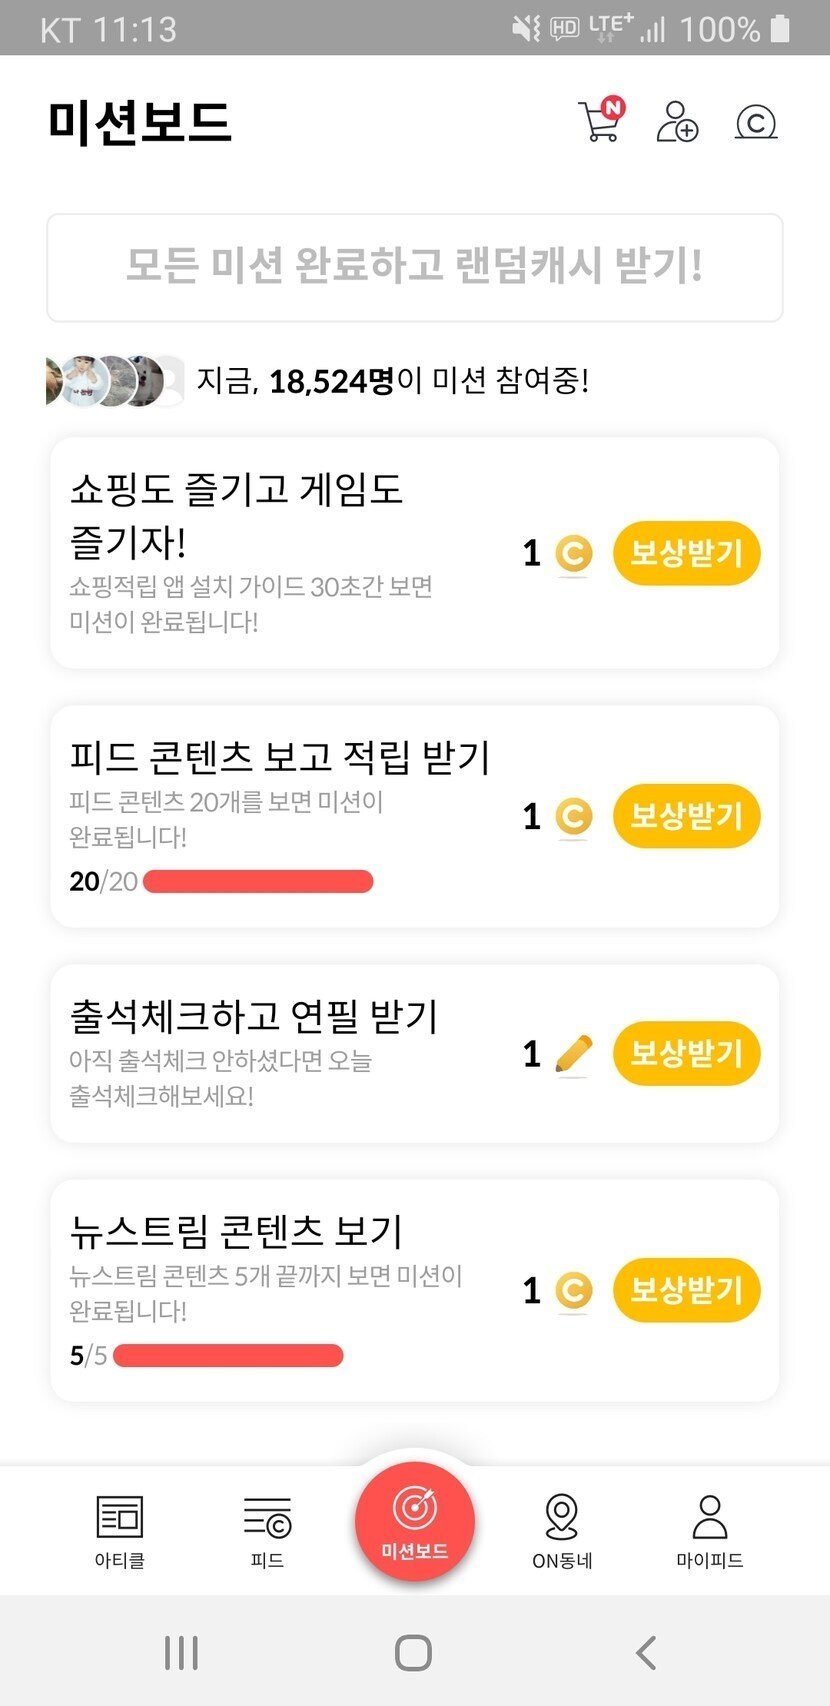830x1706 pixels.
Task: Claim pencil reward for 출석체크 mission
Action: (686, 1053)
